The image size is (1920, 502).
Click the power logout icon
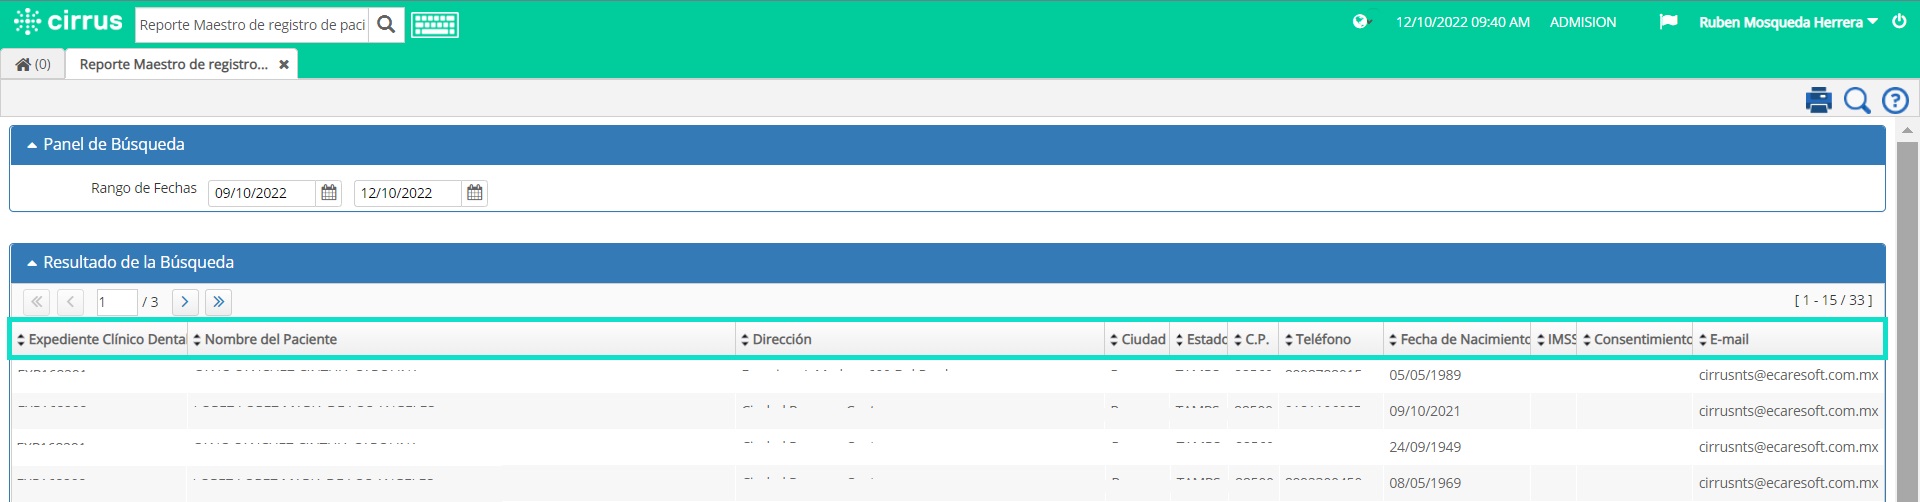click(x=1899, y=21)
